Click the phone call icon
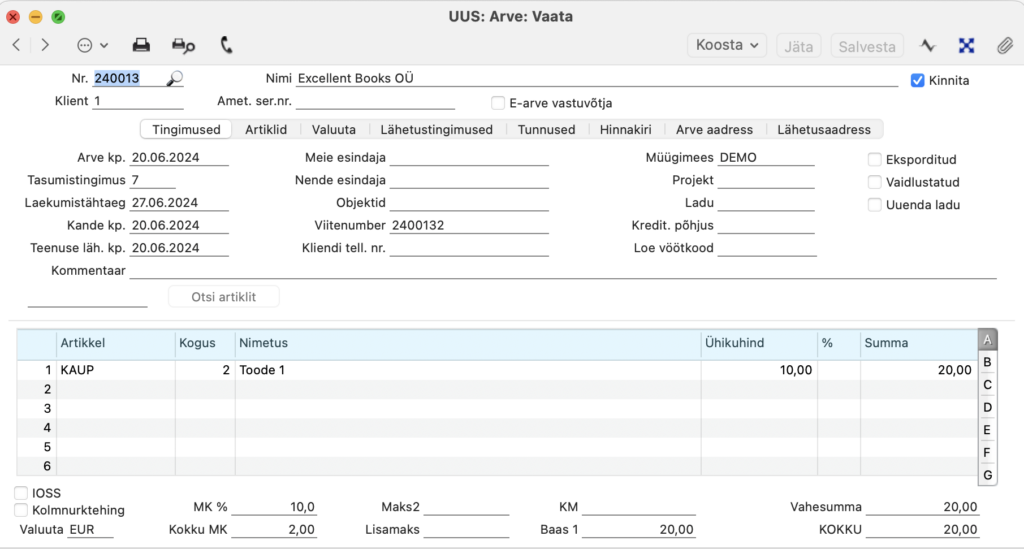 tap(226, 45)
